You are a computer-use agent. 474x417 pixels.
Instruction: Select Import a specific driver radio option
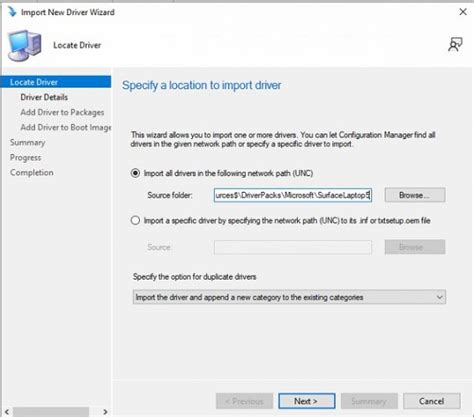point(135,221)
